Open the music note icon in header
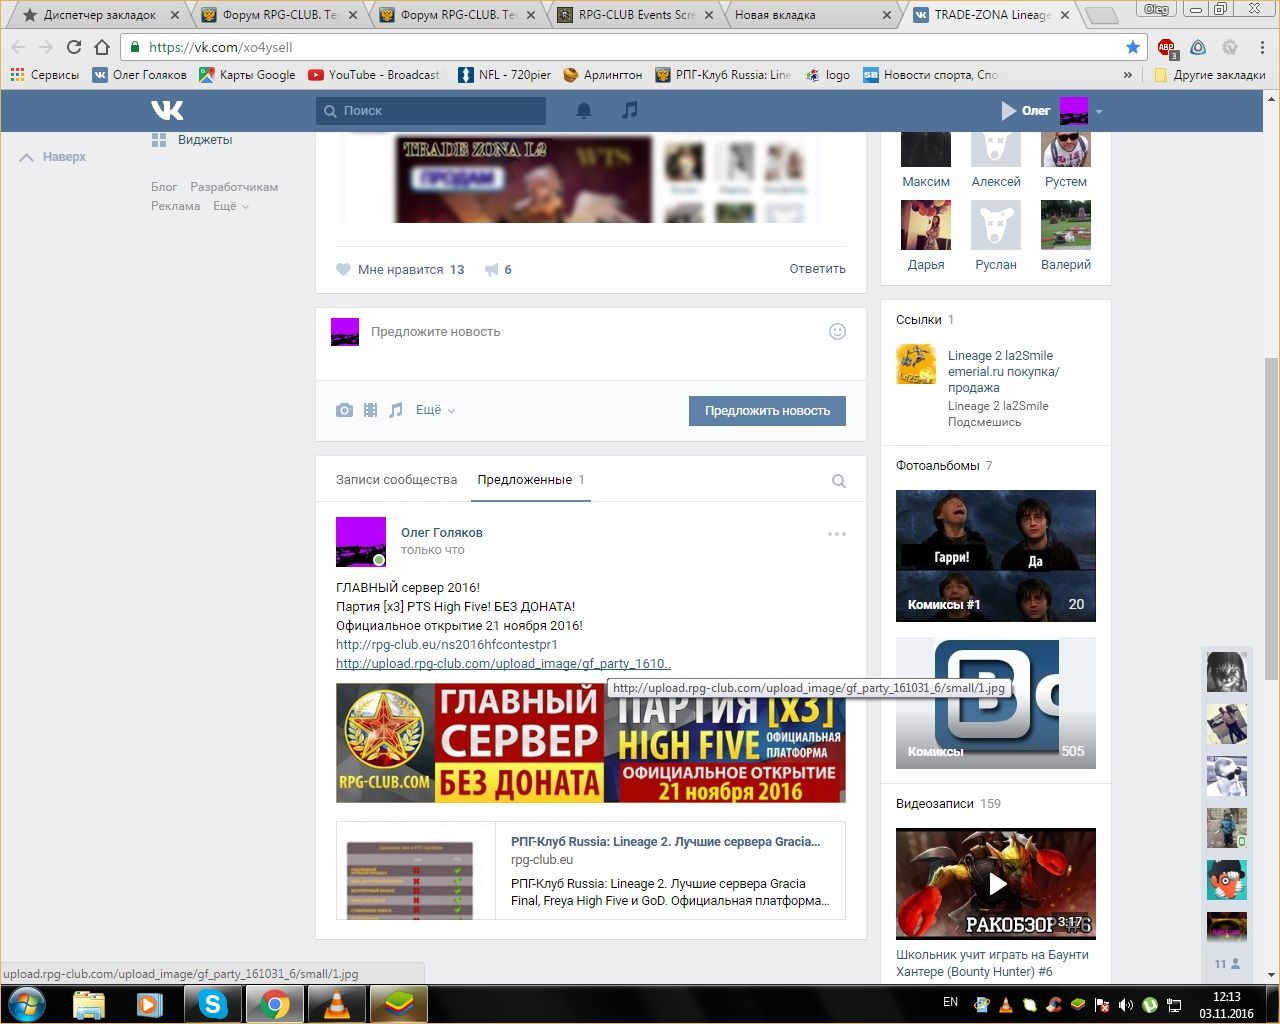The width and height of the screenshot is (1280, 1024). (629, 110)
